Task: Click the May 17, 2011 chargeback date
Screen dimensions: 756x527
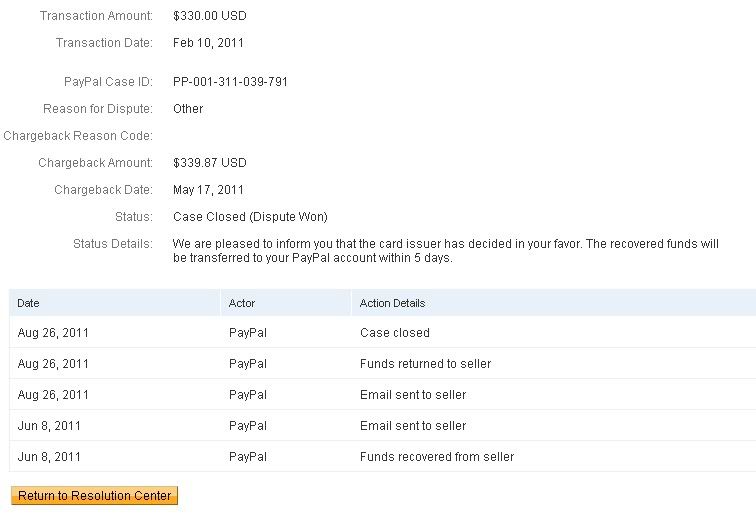Action: 208,190
